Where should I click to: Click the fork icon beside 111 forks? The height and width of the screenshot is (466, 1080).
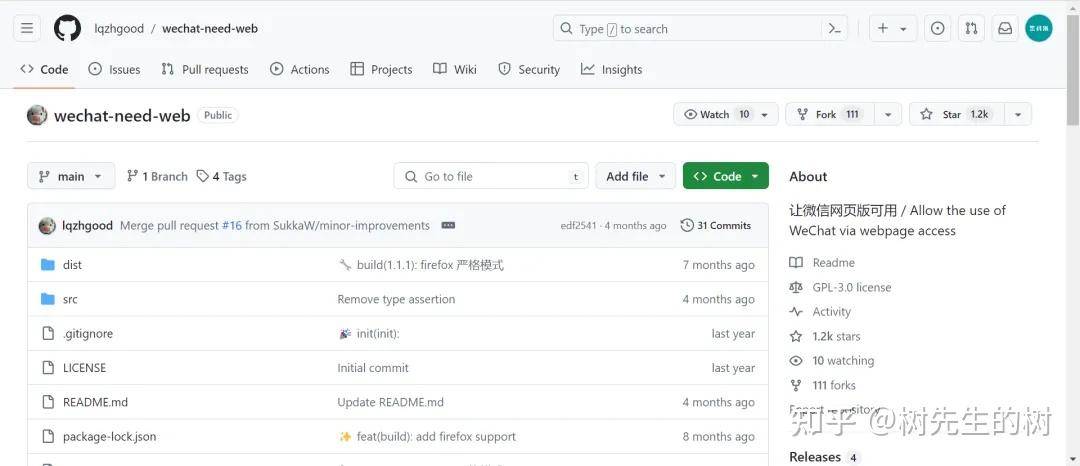coord(796,385)
